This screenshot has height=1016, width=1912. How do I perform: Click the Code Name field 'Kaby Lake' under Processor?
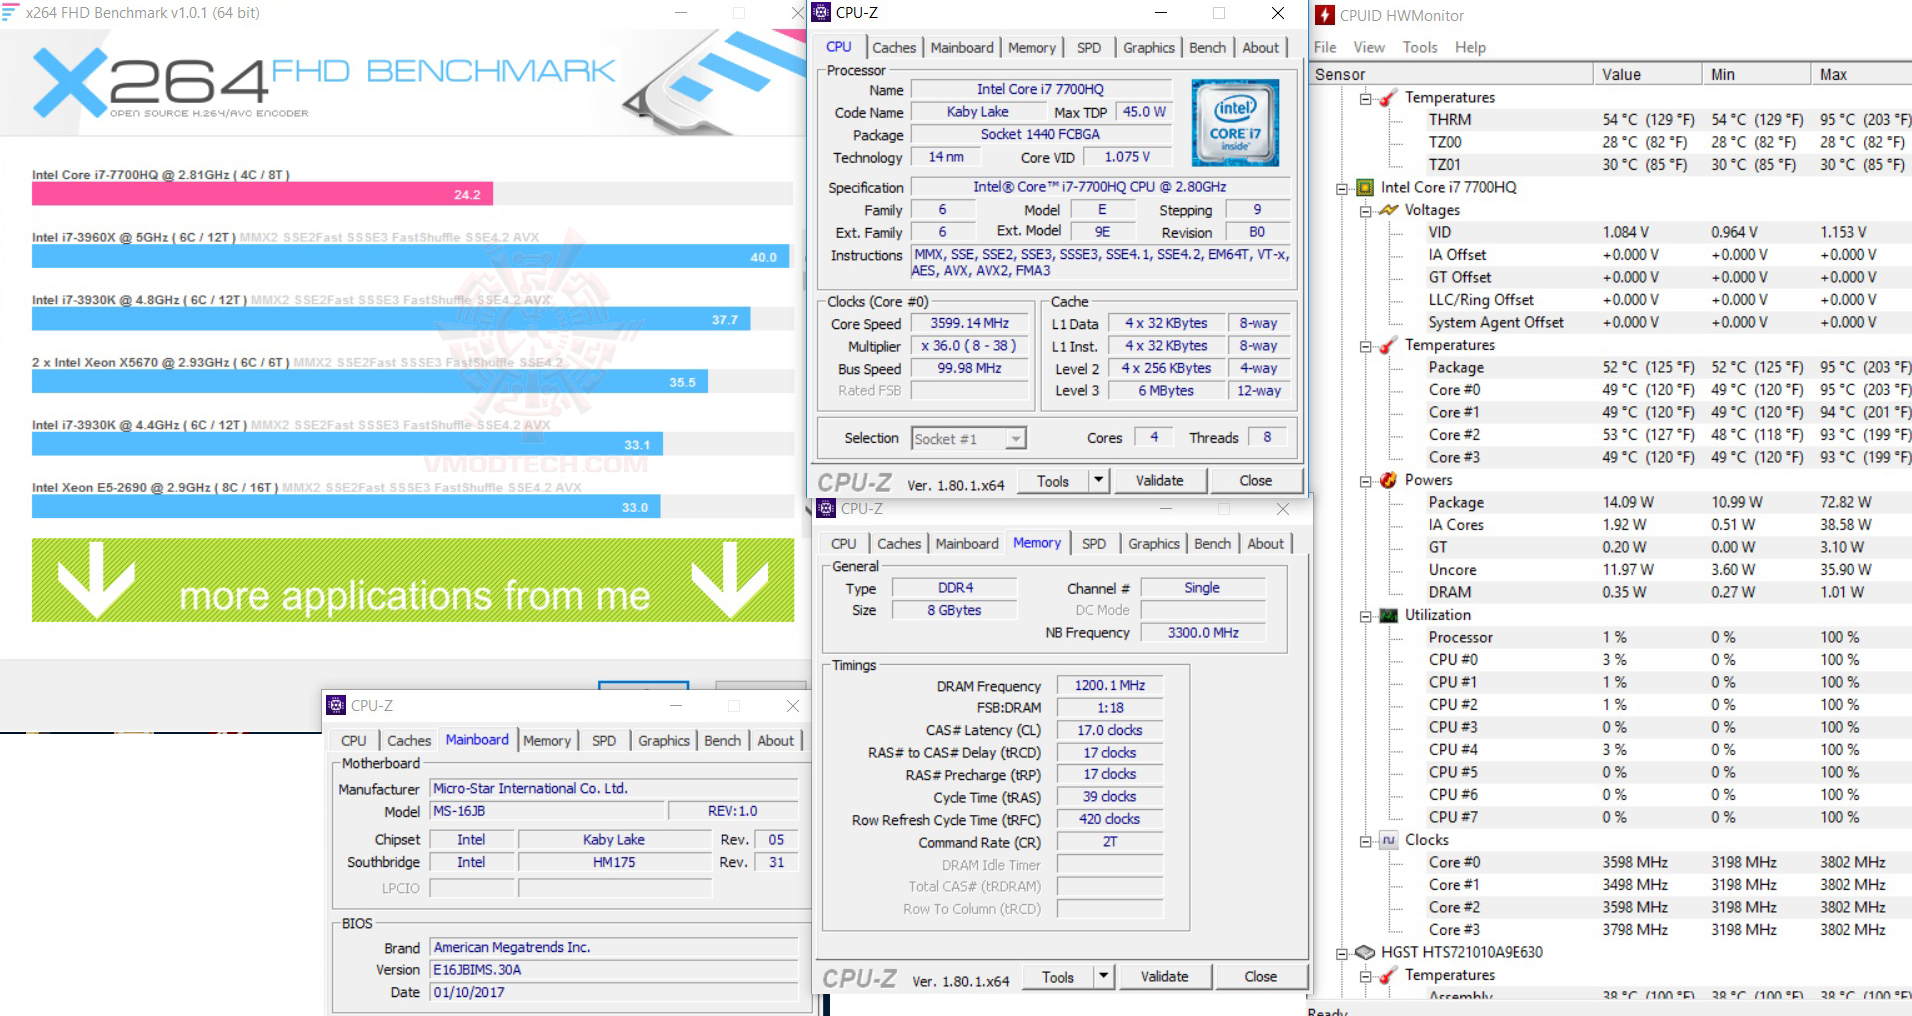click(977, 112)
